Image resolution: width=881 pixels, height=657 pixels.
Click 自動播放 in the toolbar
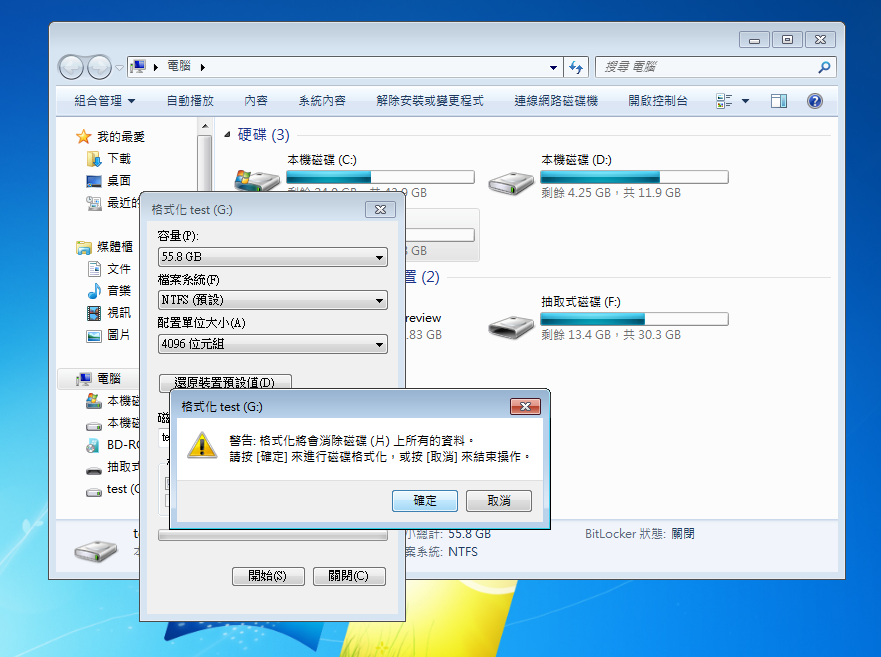pos(190,101)
